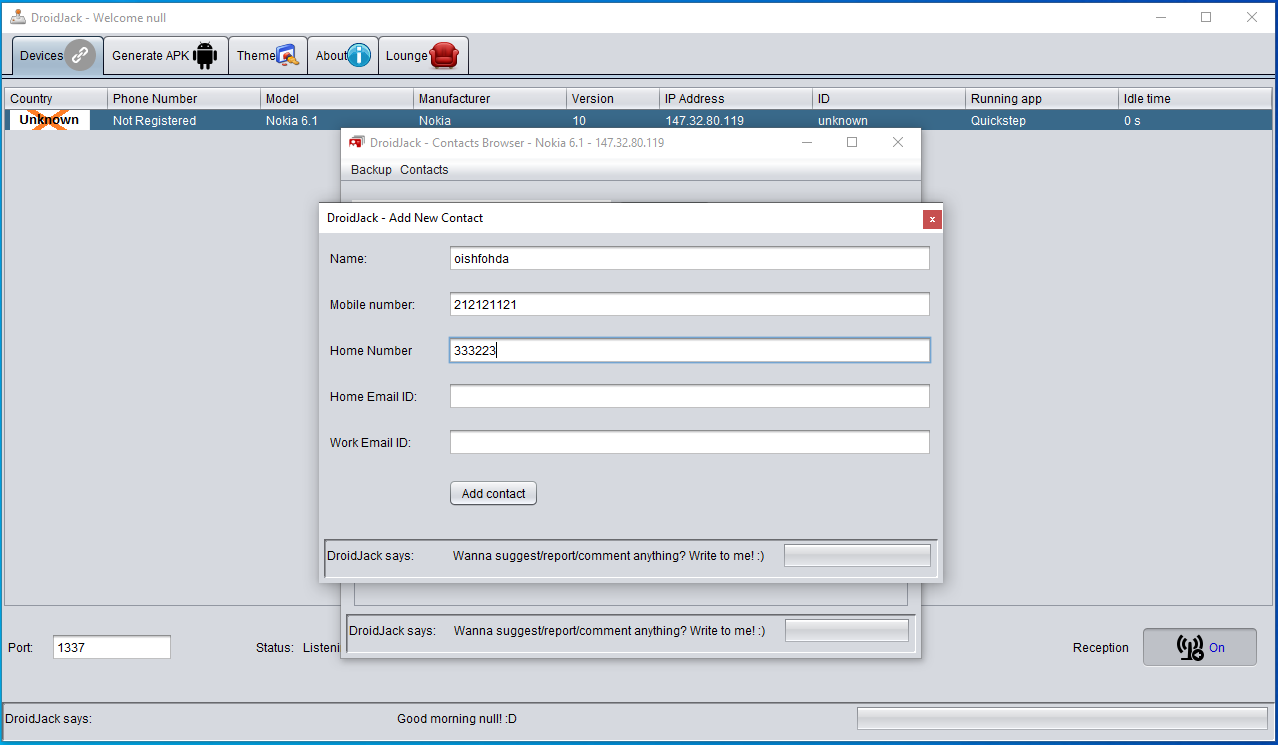Sort by the Country column header
Viewport: 1278px width, 745px height.
(x=56, y=99)
